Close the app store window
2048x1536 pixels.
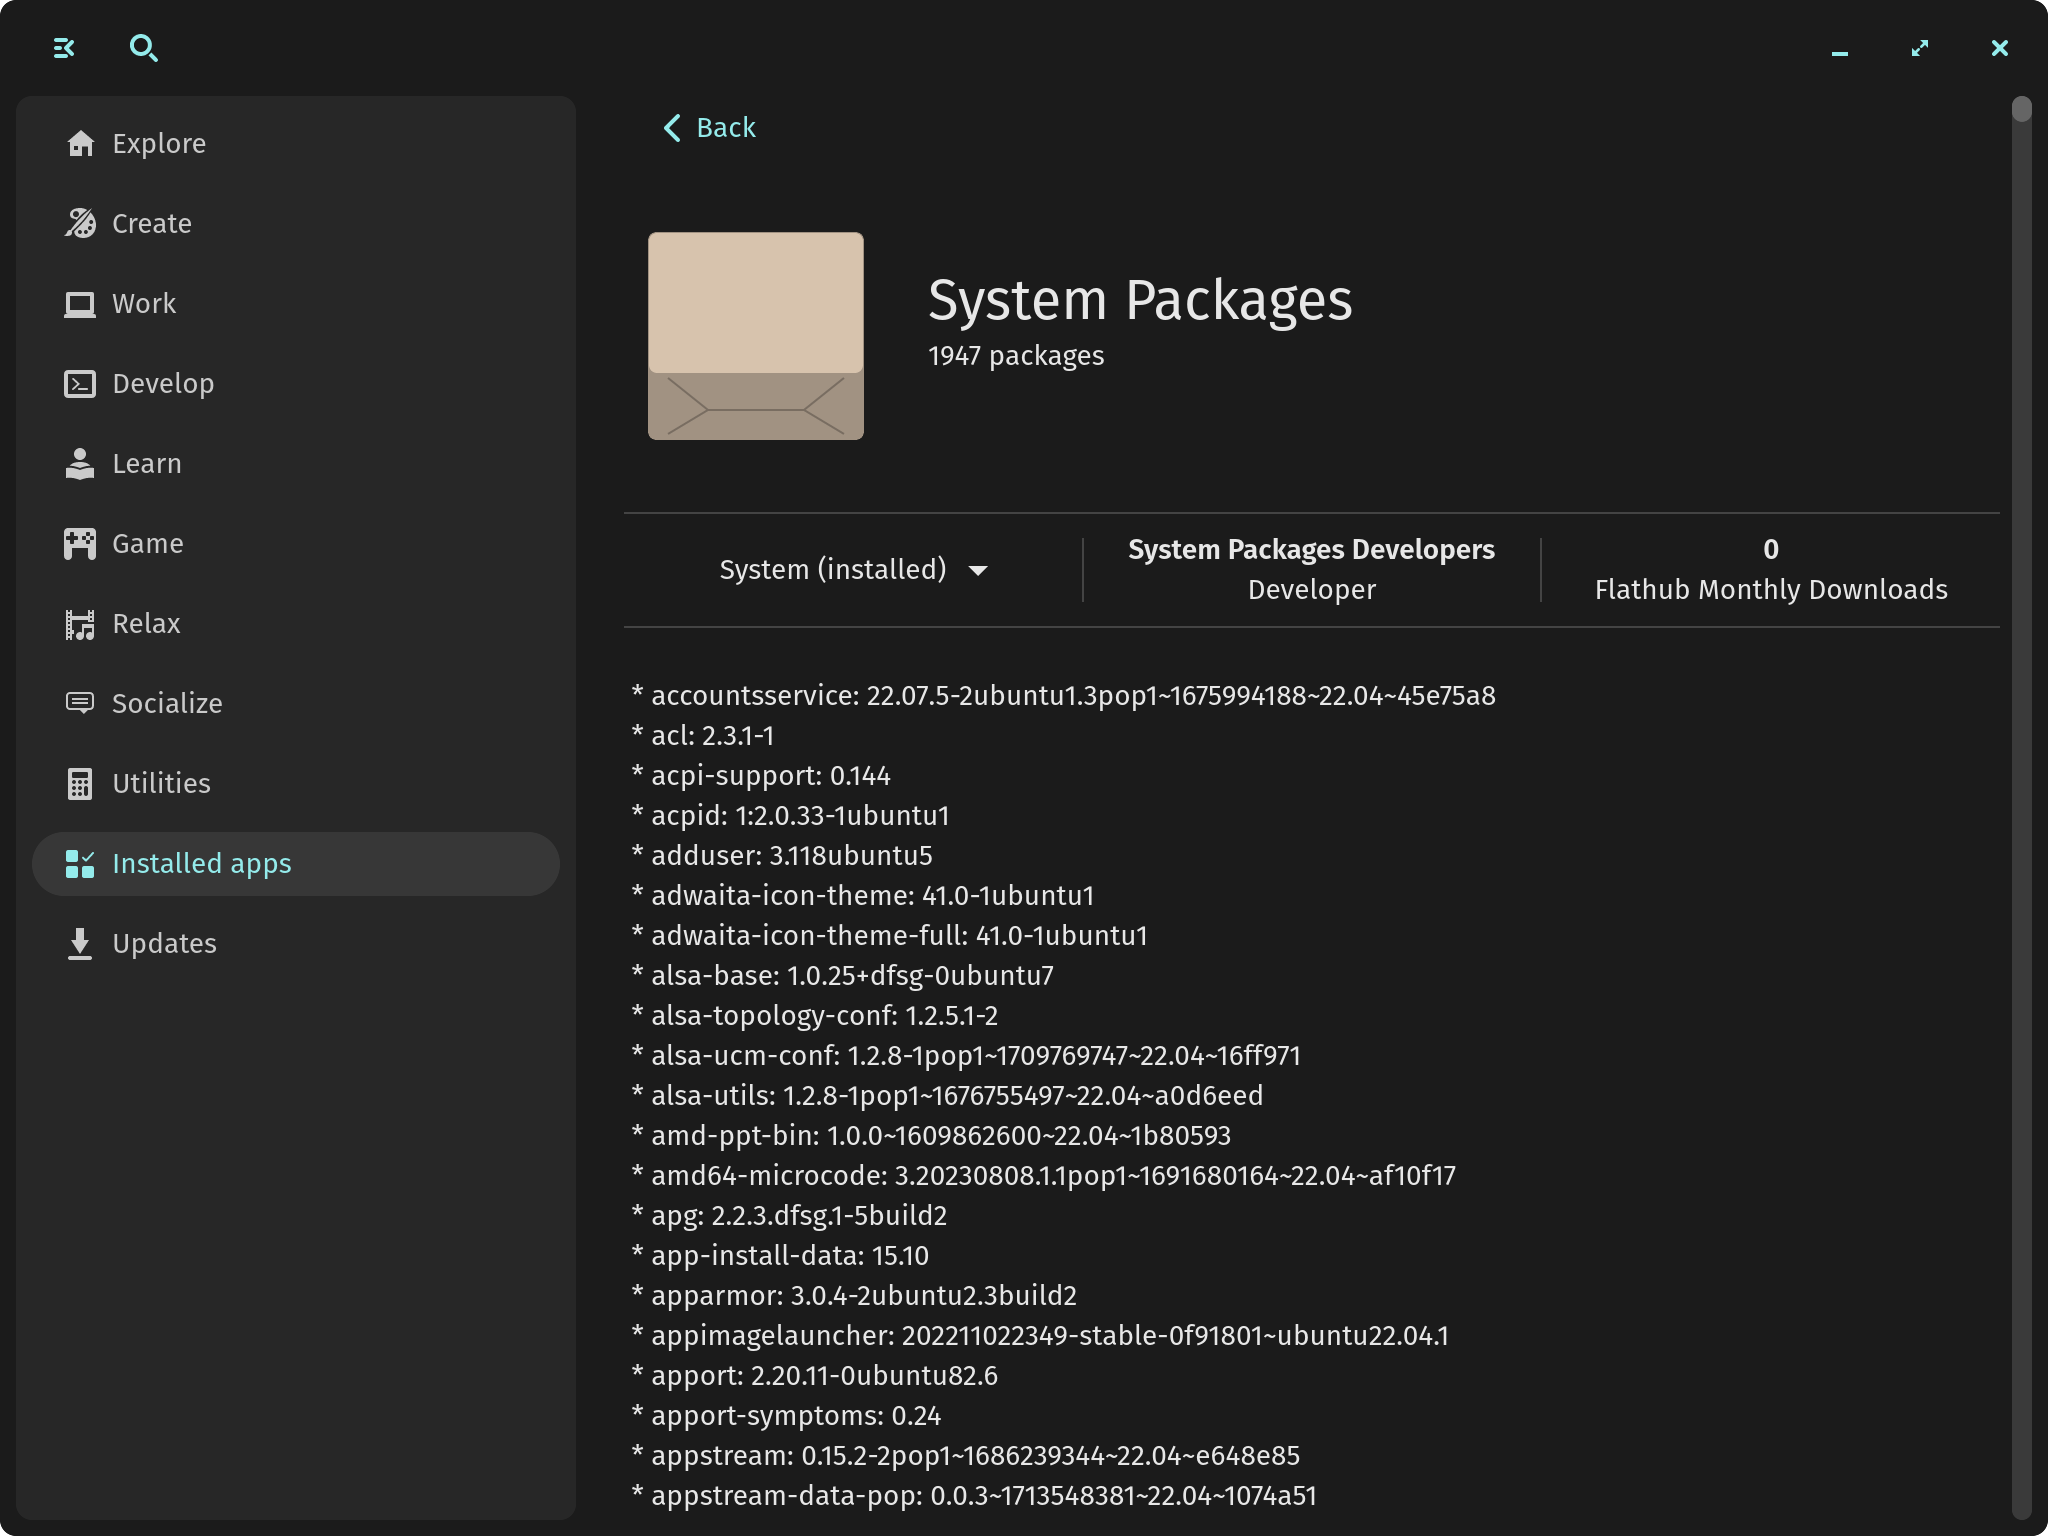[x=2000, y=48]
